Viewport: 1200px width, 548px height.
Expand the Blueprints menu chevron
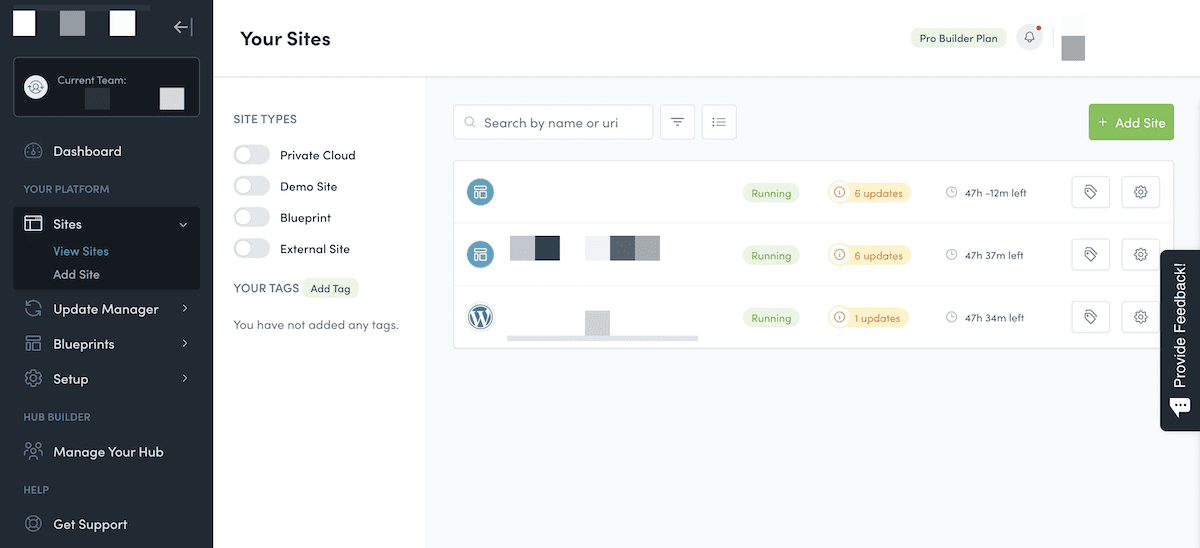point(185,344)
